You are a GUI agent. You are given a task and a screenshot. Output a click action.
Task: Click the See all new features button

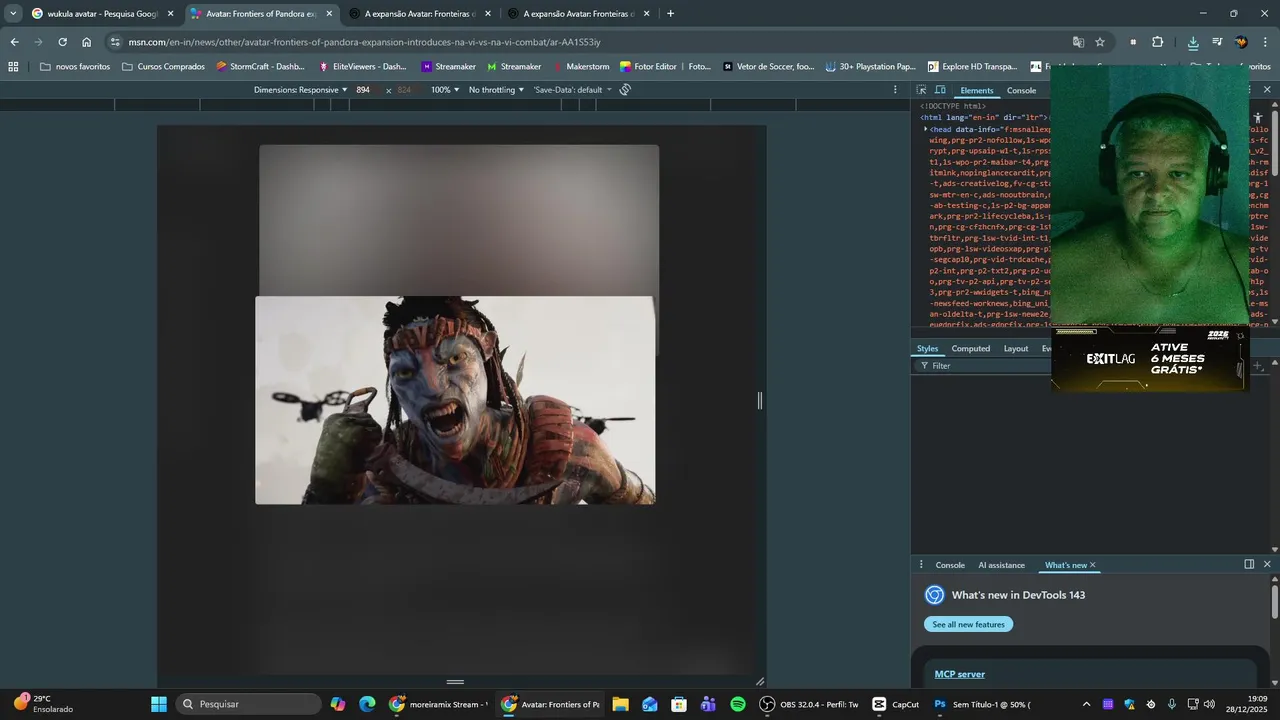click(968, 624)
